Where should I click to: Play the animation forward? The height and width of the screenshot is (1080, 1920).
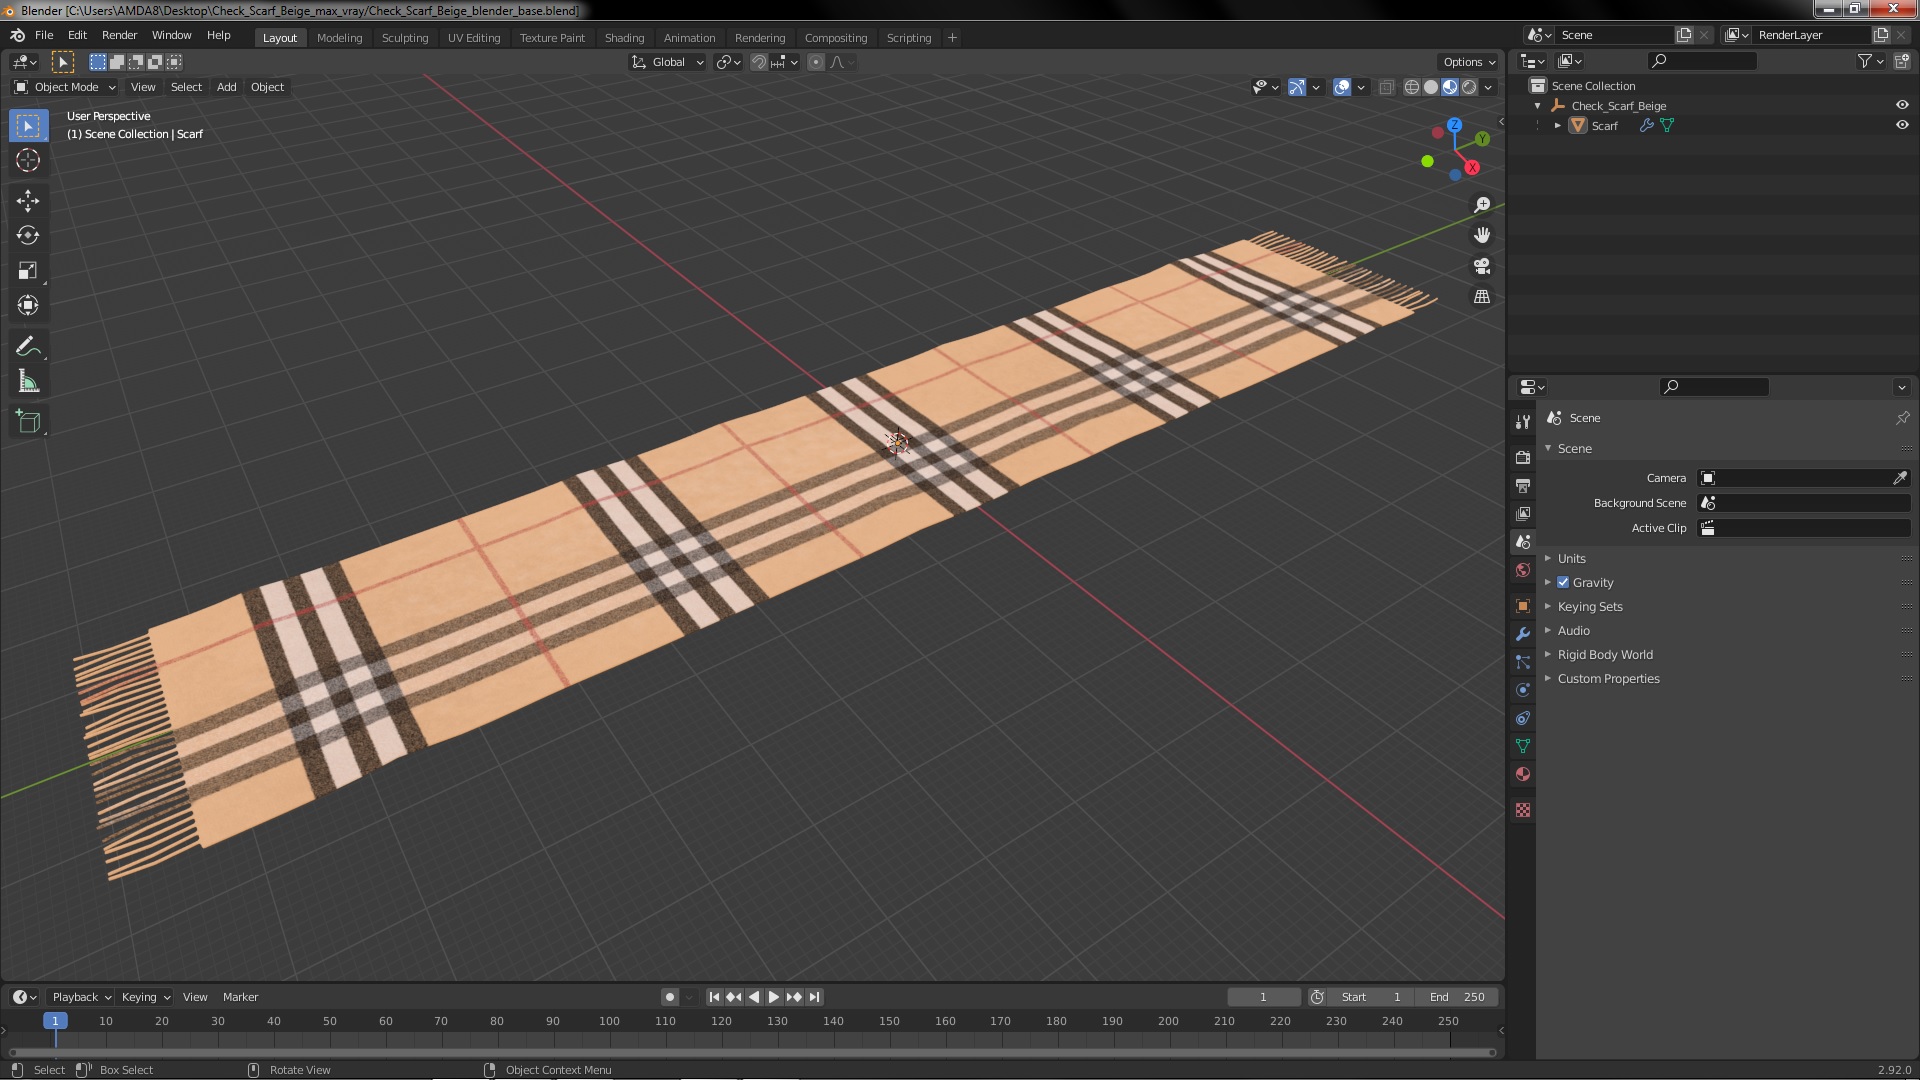point(774,997)
